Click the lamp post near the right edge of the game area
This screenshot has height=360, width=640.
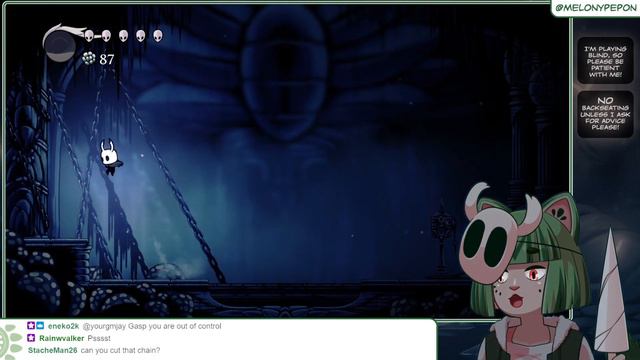(x=442, y=237)
